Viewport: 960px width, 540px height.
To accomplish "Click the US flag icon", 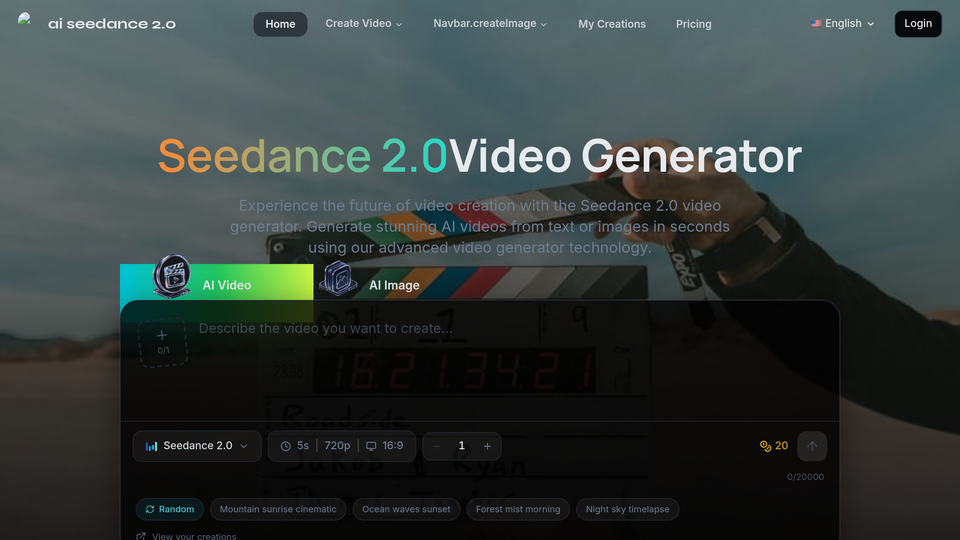I will [x=816, y=24].
